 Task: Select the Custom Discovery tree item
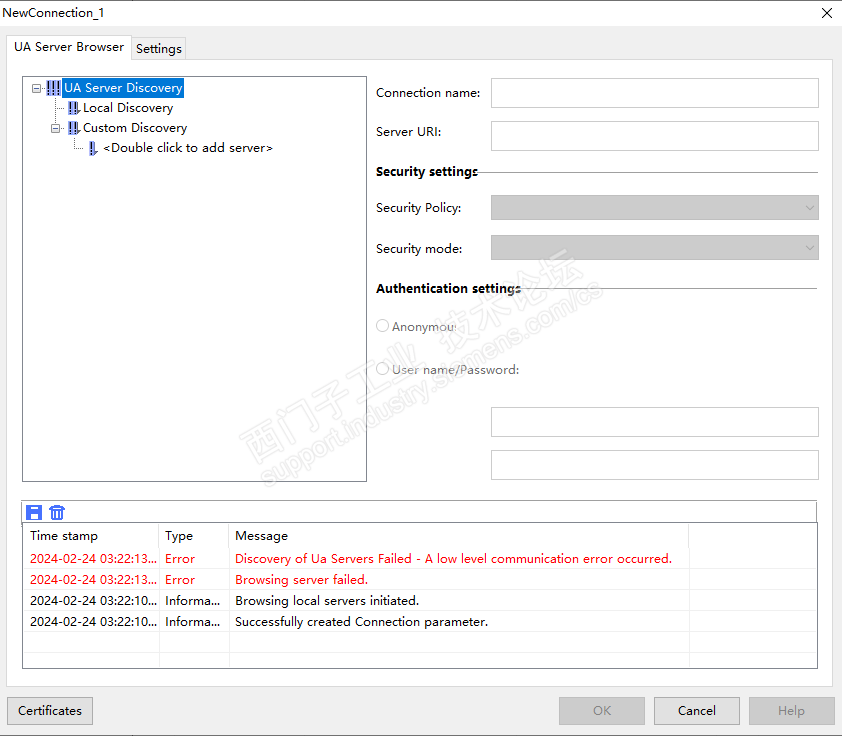coord(135,128)
